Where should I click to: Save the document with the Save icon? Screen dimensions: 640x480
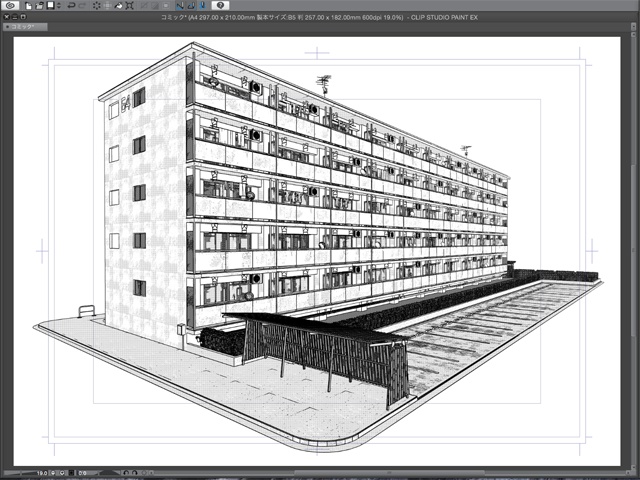(x=51, y=5)
